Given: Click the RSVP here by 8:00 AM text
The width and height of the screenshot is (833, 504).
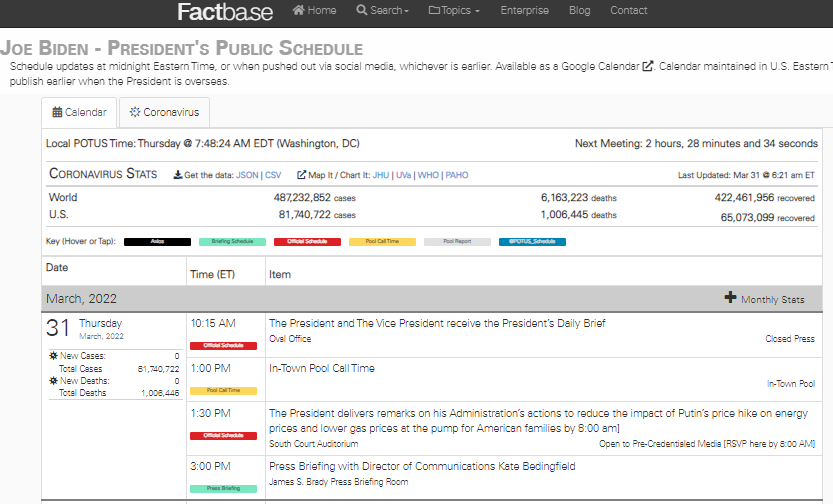Looking at the screenshot, I should click(x=769, y=443).
